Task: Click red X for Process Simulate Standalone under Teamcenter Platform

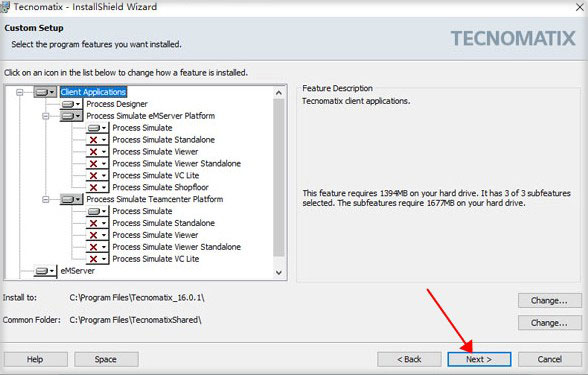Action: pyautogui.click(x=97, y=223)
